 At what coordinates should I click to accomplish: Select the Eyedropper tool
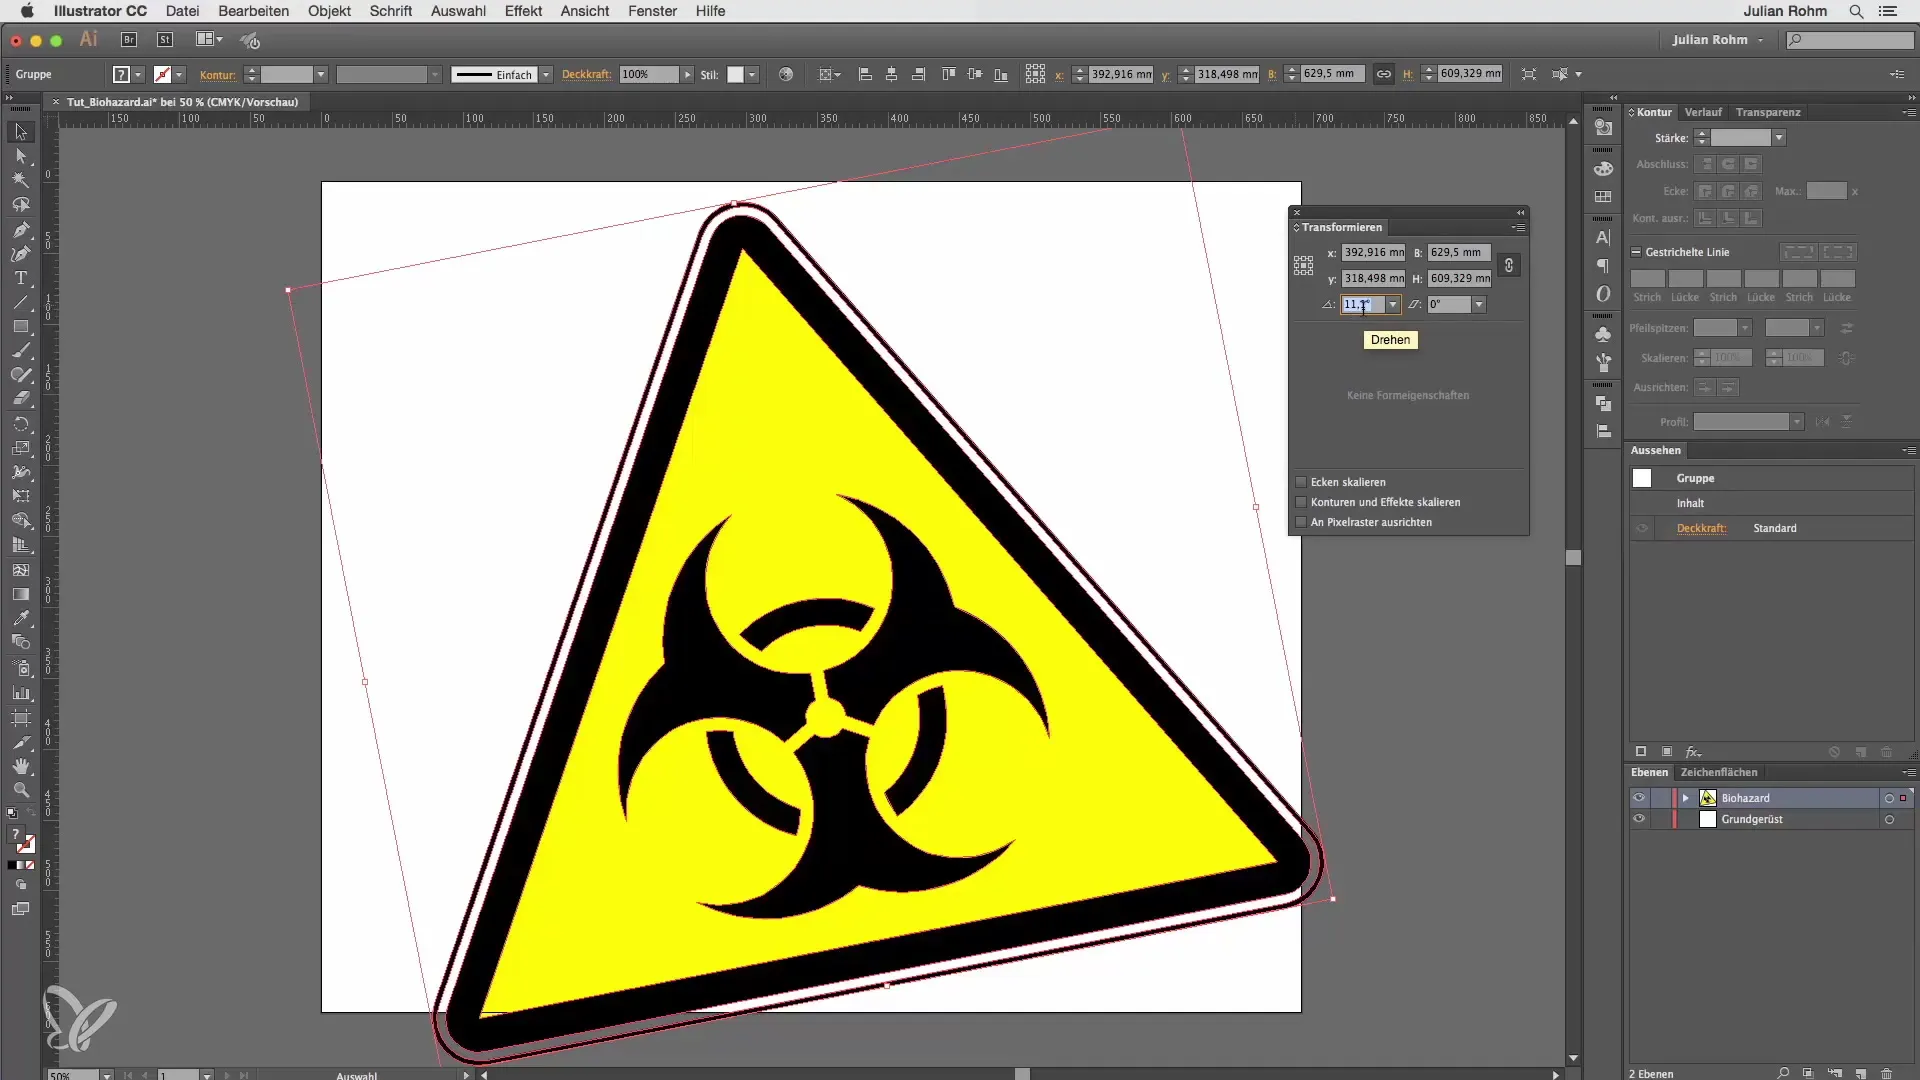click(21, 619)
